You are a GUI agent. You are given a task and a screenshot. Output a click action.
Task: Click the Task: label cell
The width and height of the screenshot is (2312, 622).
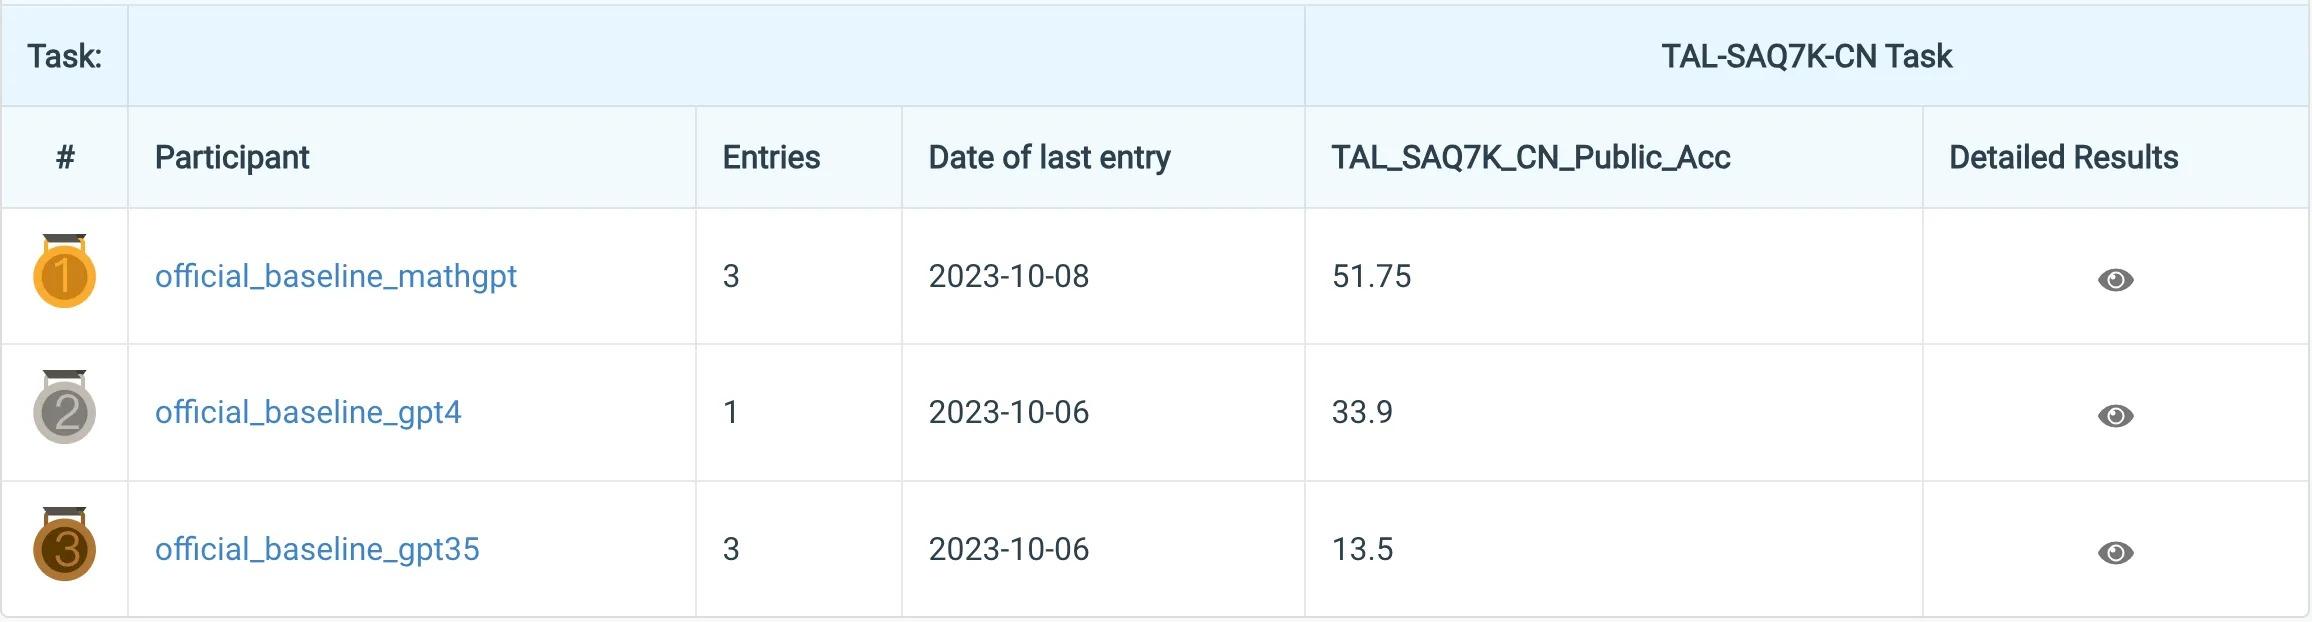pyautogui.click(x=65, y=56)
